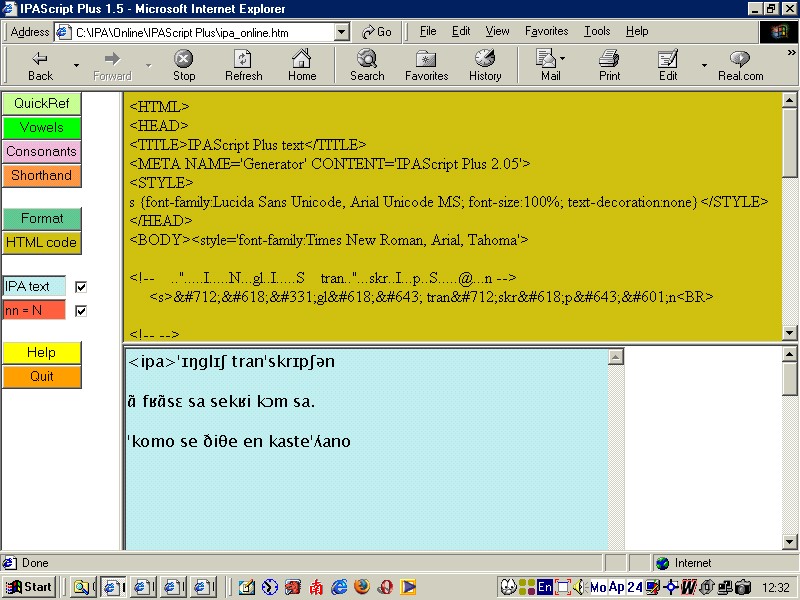Click the line 'komo se ðiθe en kaste'ʎano

point(239,441)
